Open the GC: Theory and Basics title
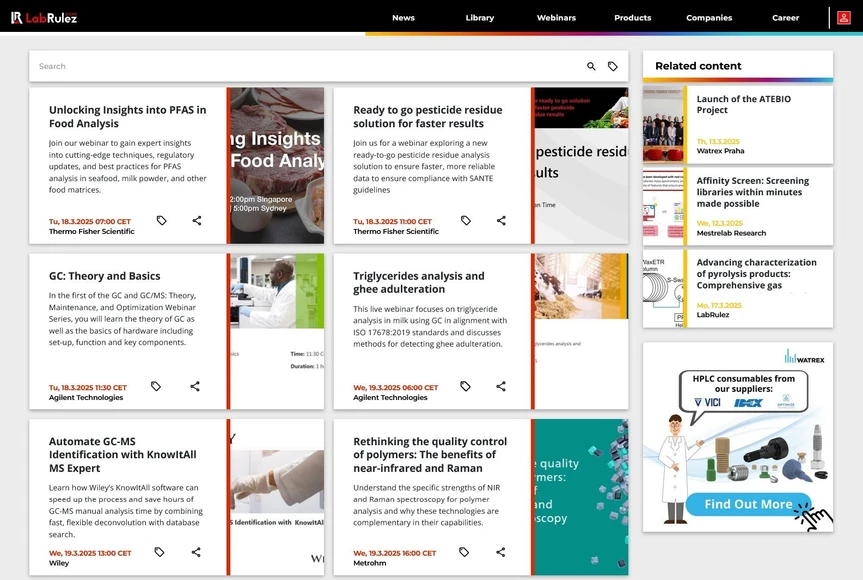The image size is (863, 580). pos(105,276)
